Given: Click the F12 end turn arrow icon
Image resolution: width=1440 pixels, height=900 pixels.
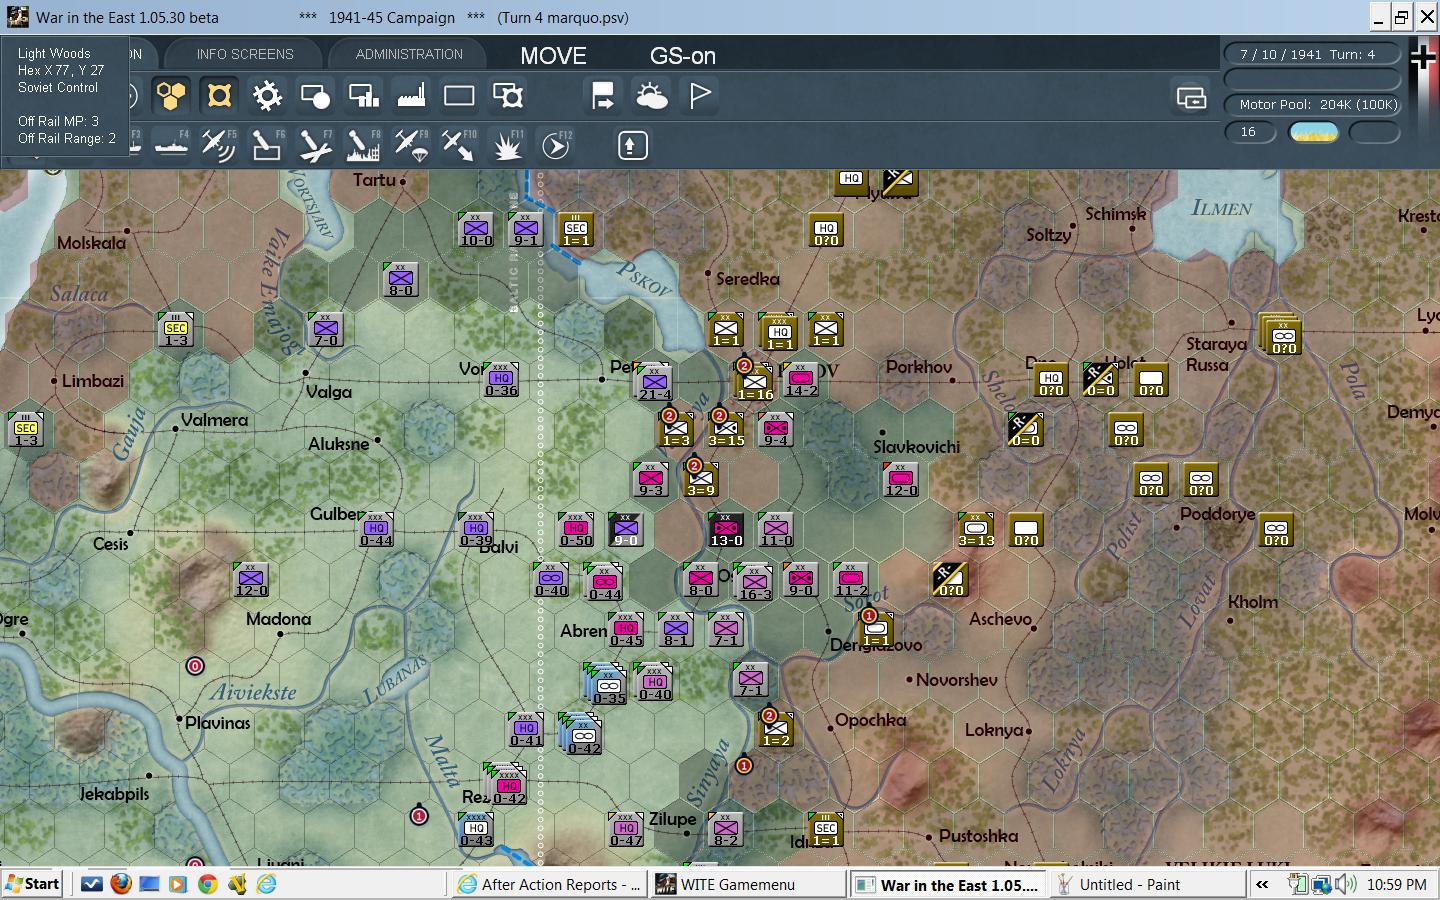Looking at the screenshot, I should point(555,146).
